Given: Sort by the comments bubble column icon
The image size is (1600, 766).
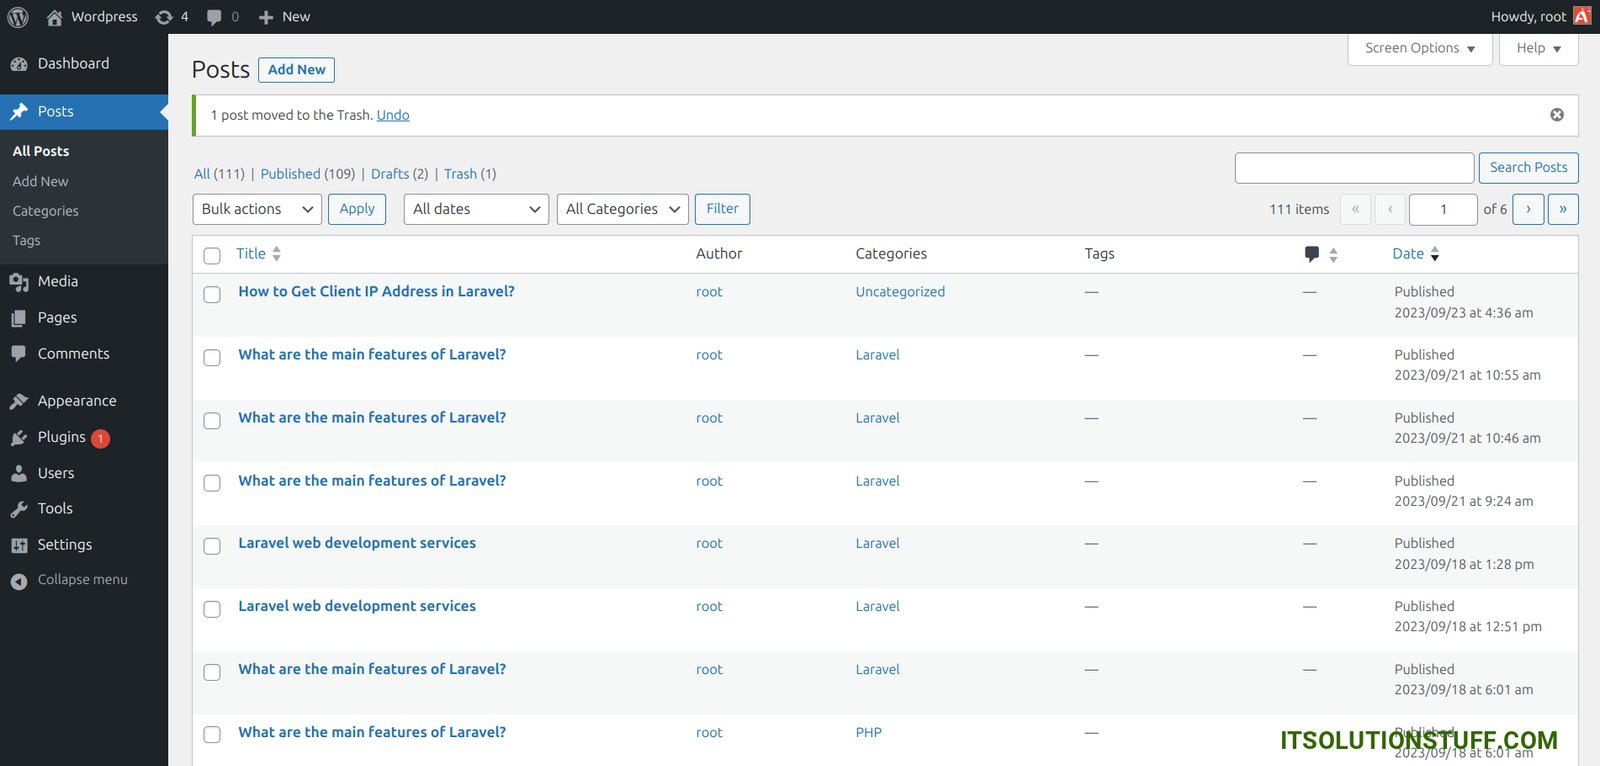Looking at the screenshot, I should pos(1312,254).
